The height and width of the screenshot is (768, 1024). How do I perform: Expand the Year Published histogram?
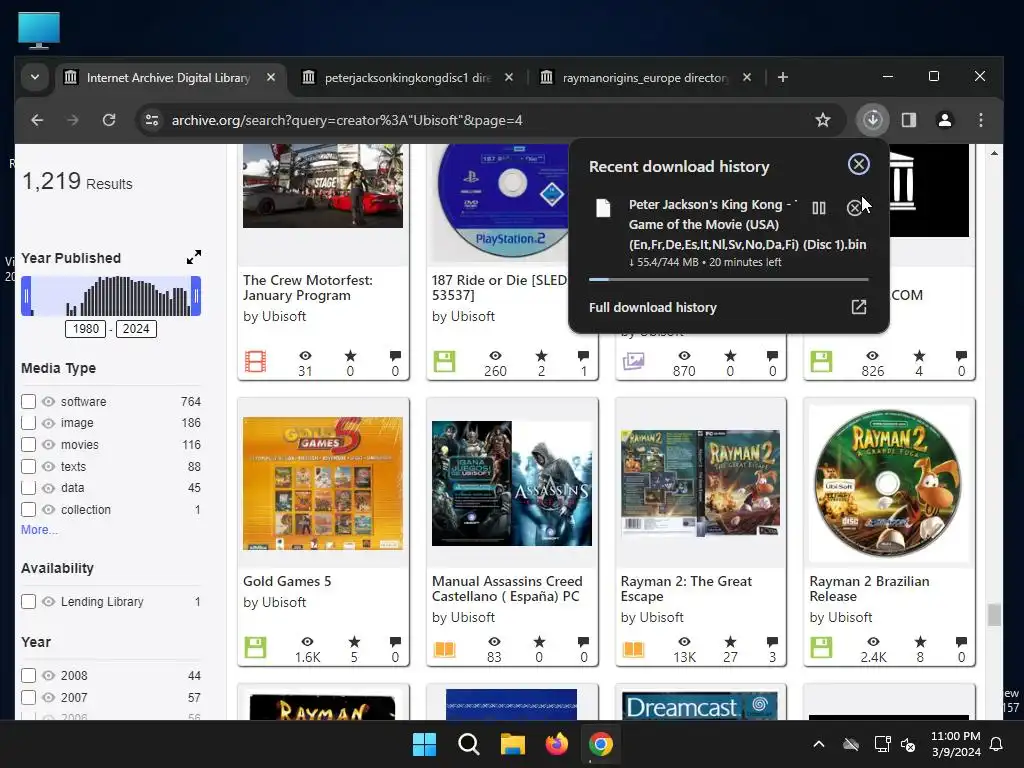point(193,257)
